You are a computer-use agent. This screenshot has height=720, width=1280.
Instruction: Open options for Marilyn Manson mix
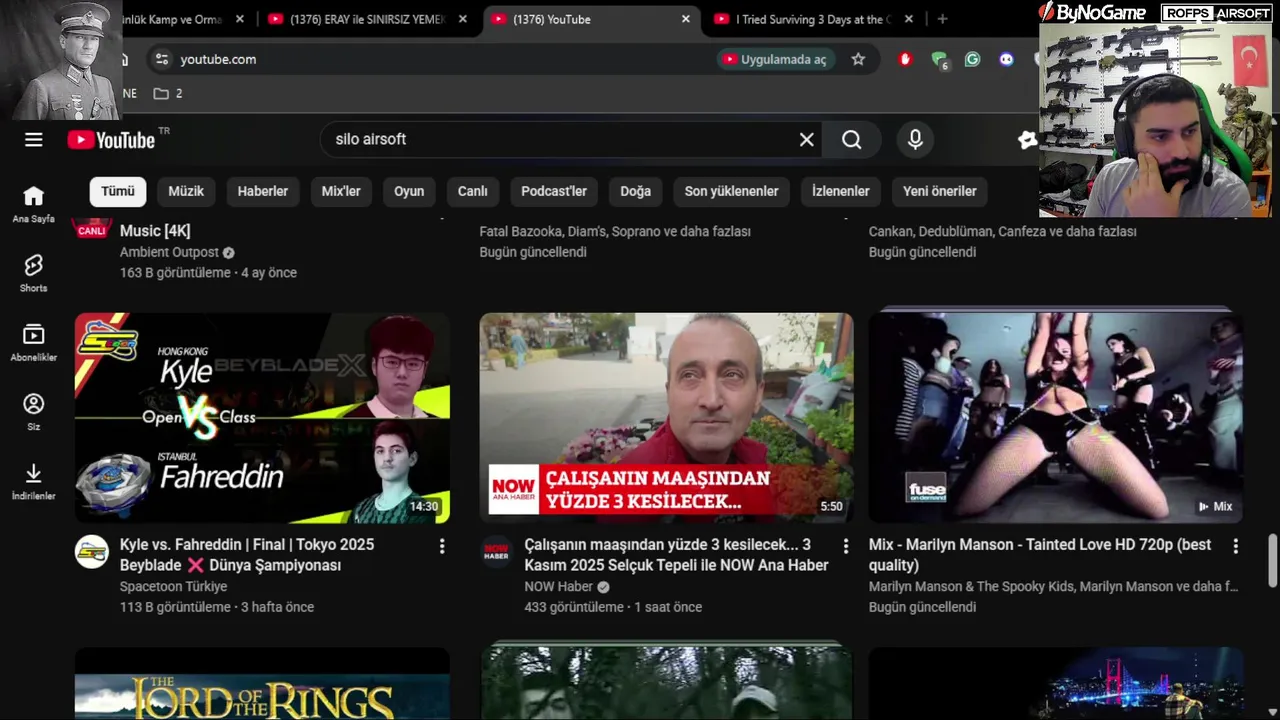coord(1236,546)
